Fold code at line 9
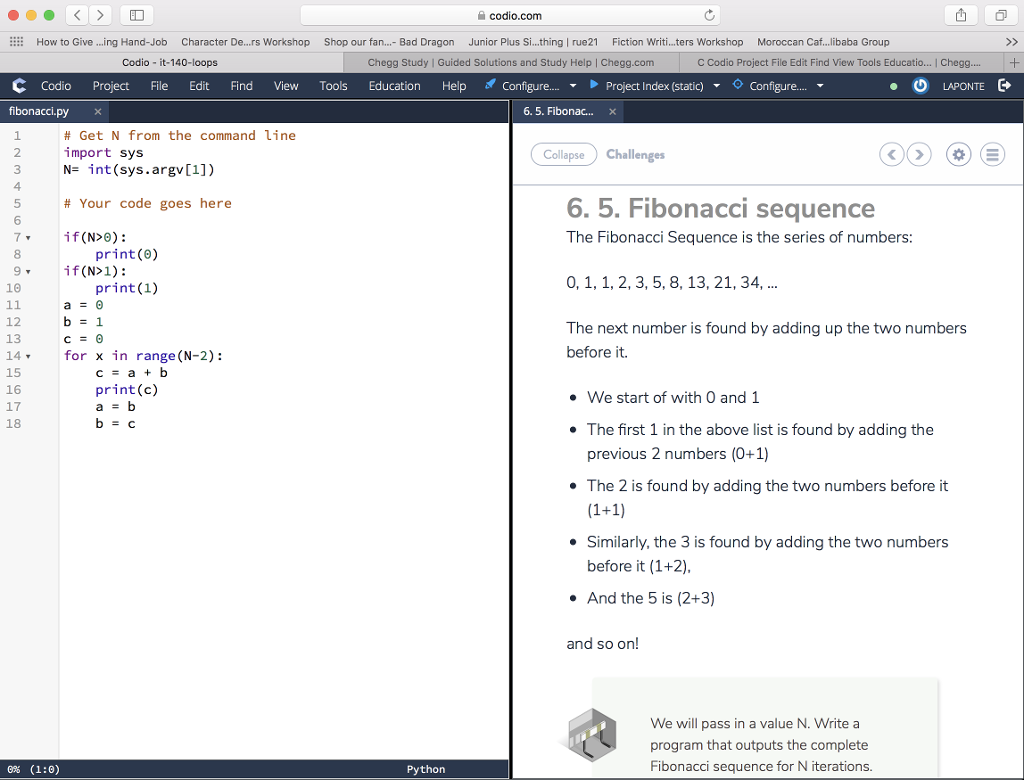This screenshot has width=1024, height=780. click(x=28, y=272)
